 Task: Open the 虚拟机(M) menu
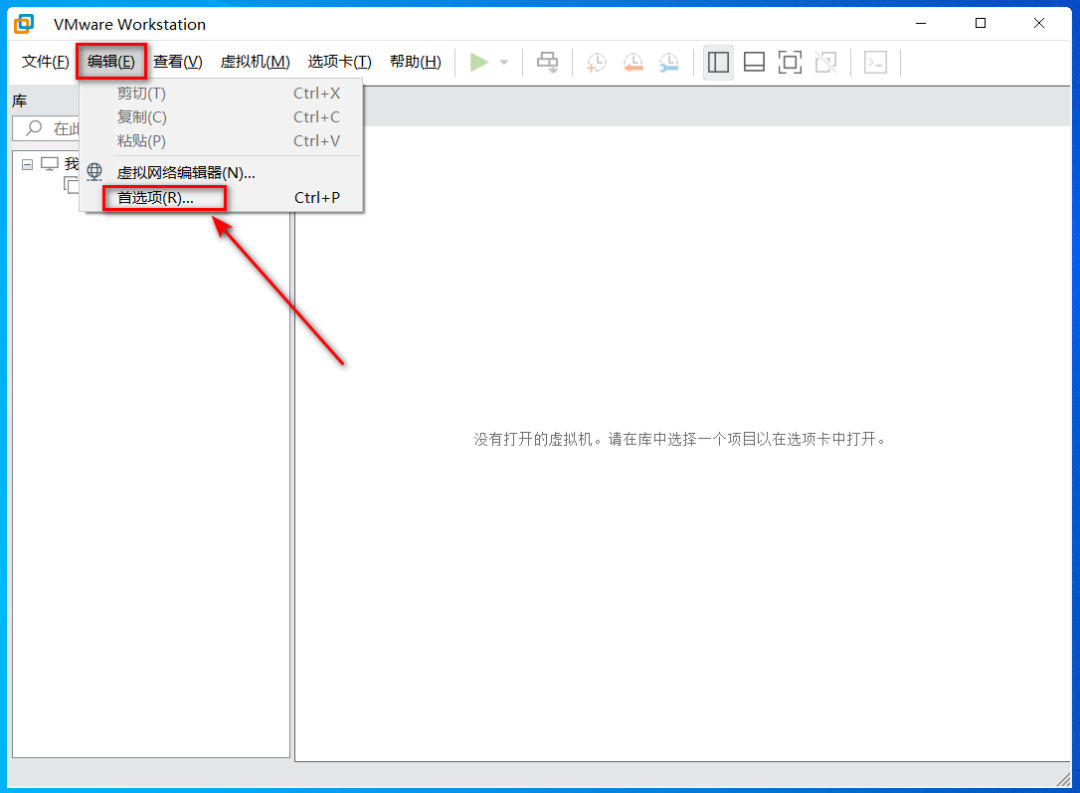point(255,62)
